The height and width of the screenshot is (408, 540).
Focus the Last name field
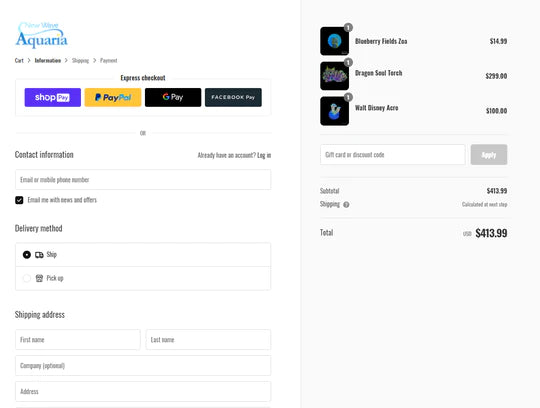208,339
